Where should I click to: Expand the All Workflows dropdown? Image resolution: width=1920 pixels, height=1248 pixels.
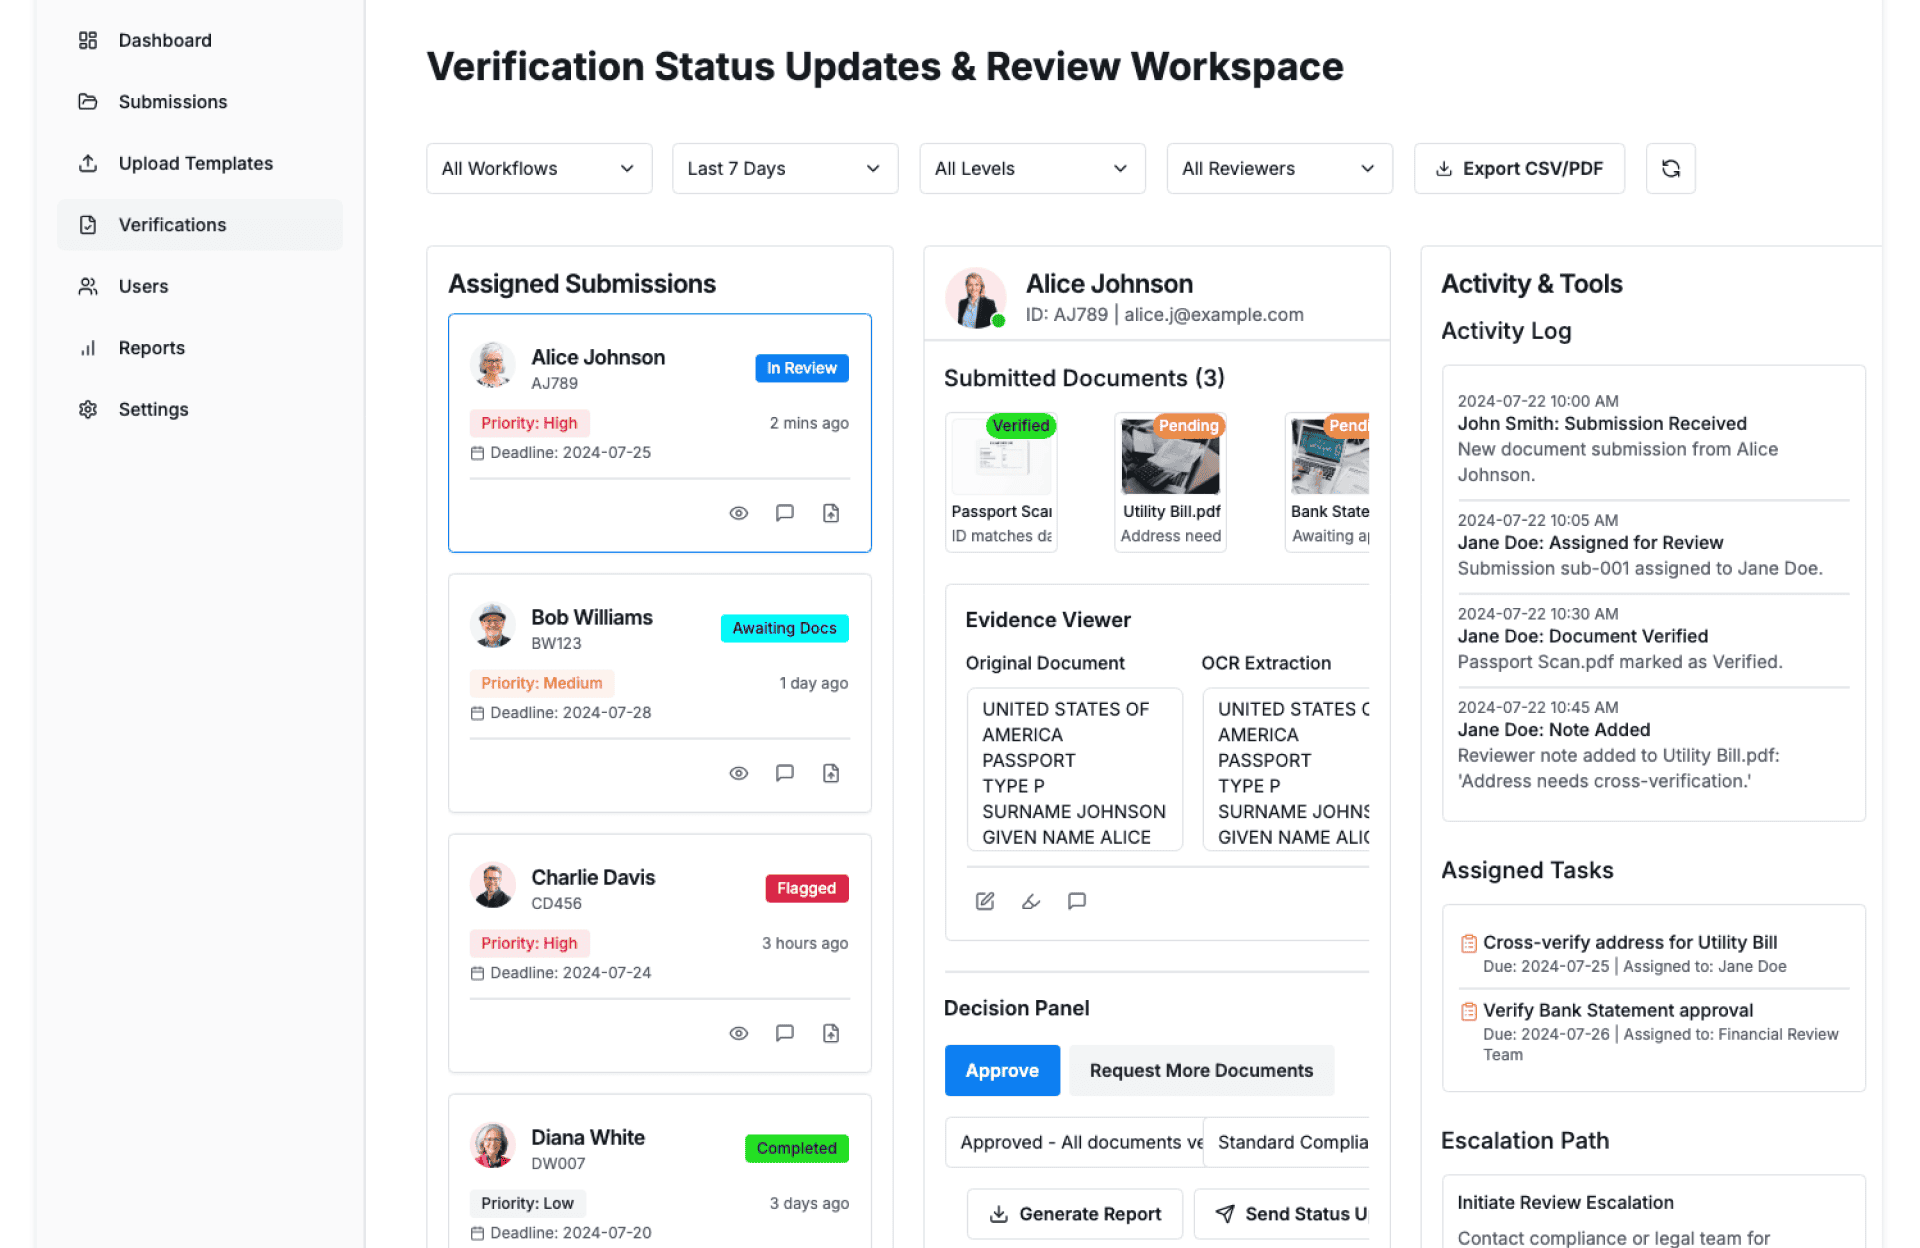tap(538, 168)
